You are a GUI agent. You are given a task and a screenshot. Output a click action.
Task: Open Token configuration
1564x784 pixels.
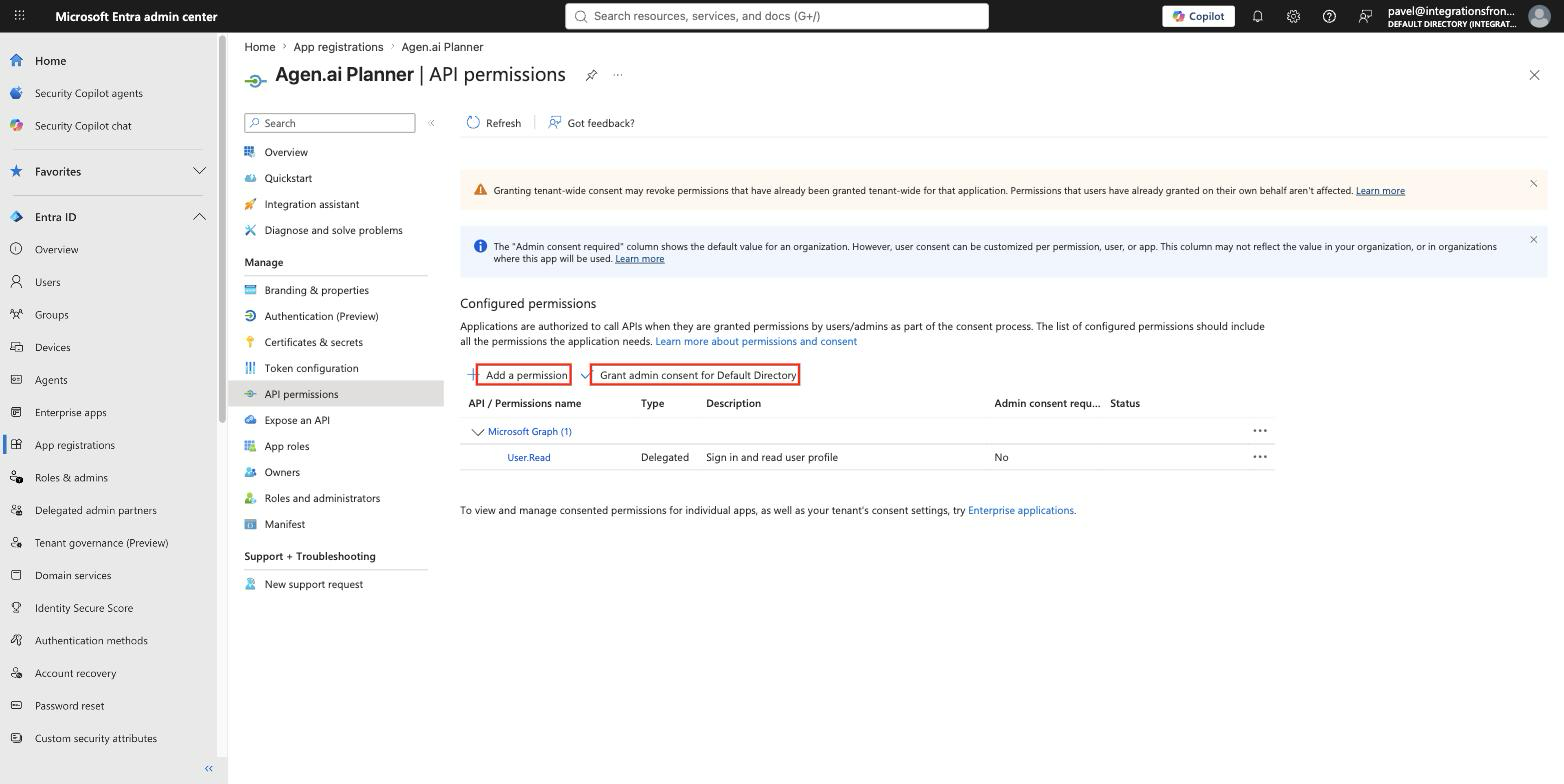click(x=311, y=368)
